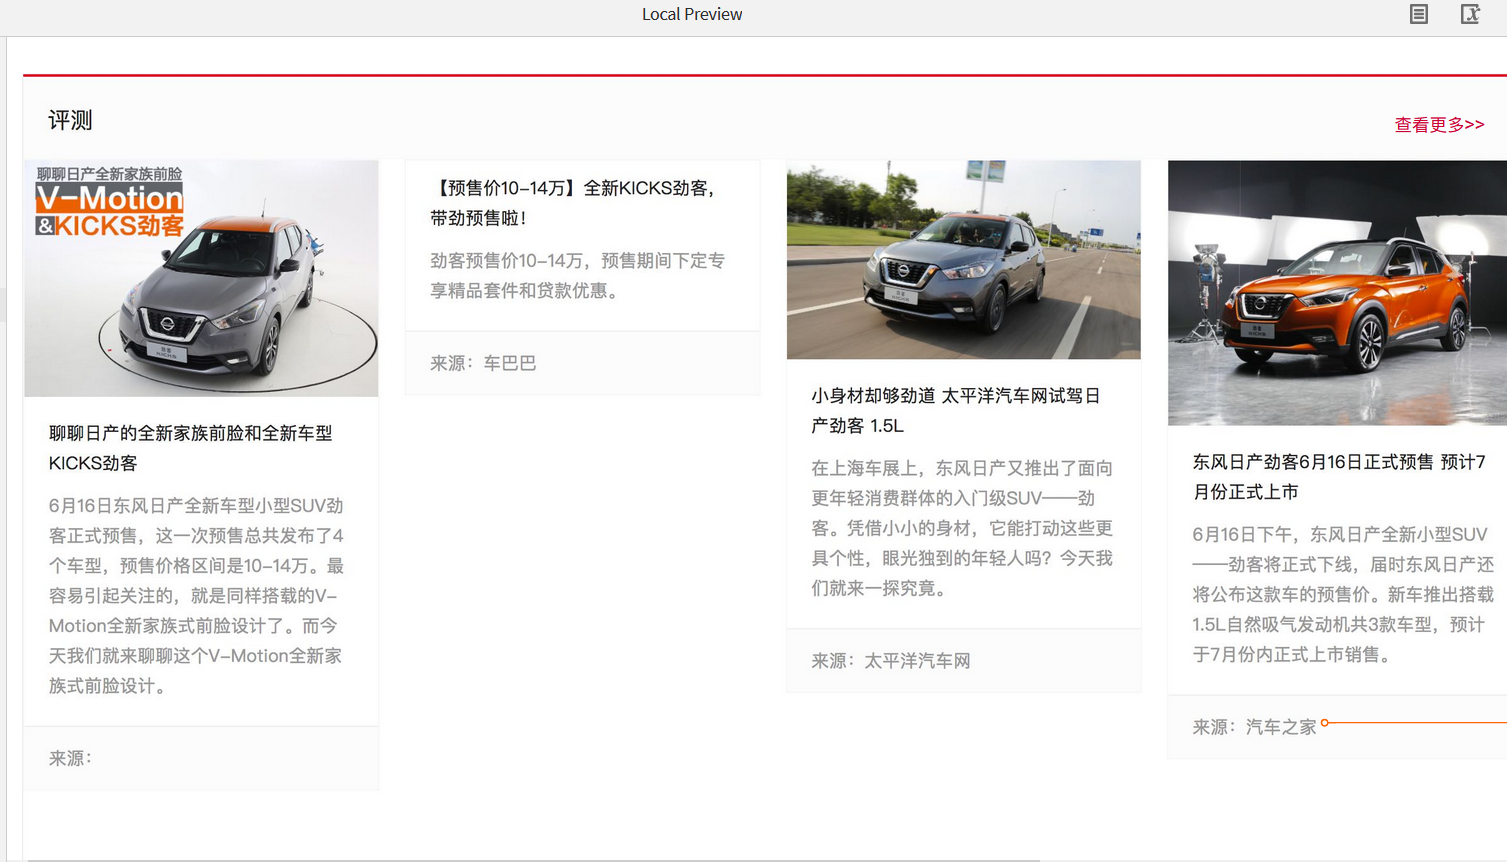Open article 小身材却够劲道 太平洋汽车网试驾

[956, 411]
